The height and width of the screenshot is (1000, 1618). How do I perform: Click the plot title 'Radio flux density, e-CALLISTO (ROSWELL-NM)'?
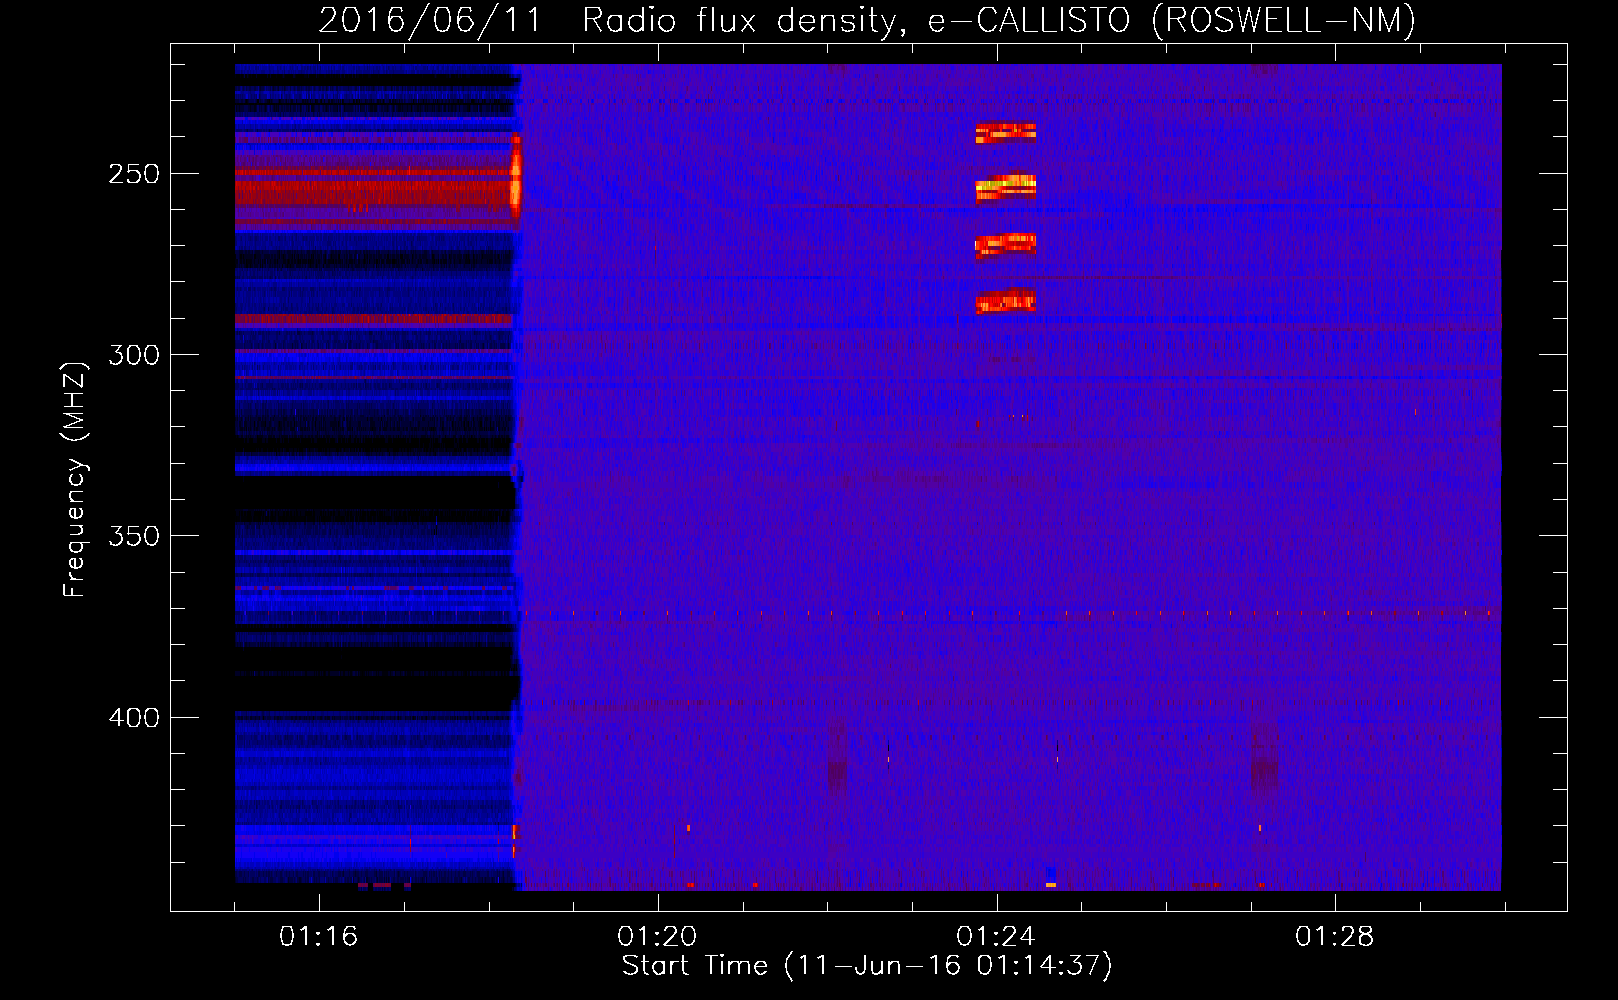(999, 20)
